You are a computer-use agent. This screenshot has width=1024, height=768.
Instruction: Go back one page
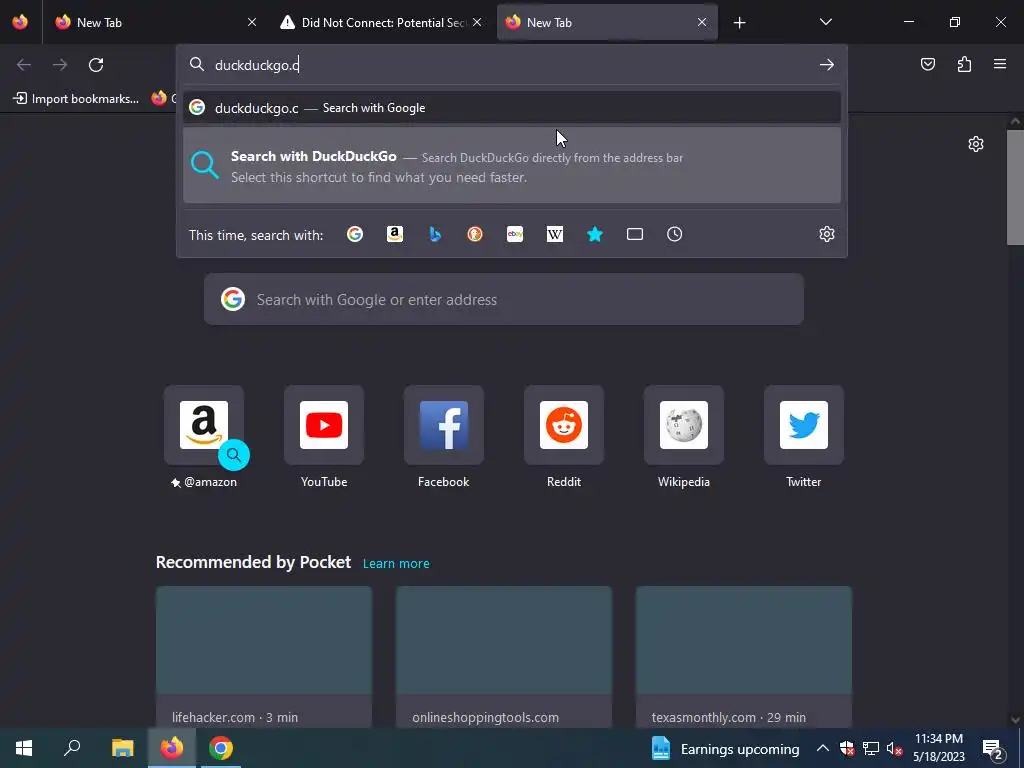tap(24, 65)
